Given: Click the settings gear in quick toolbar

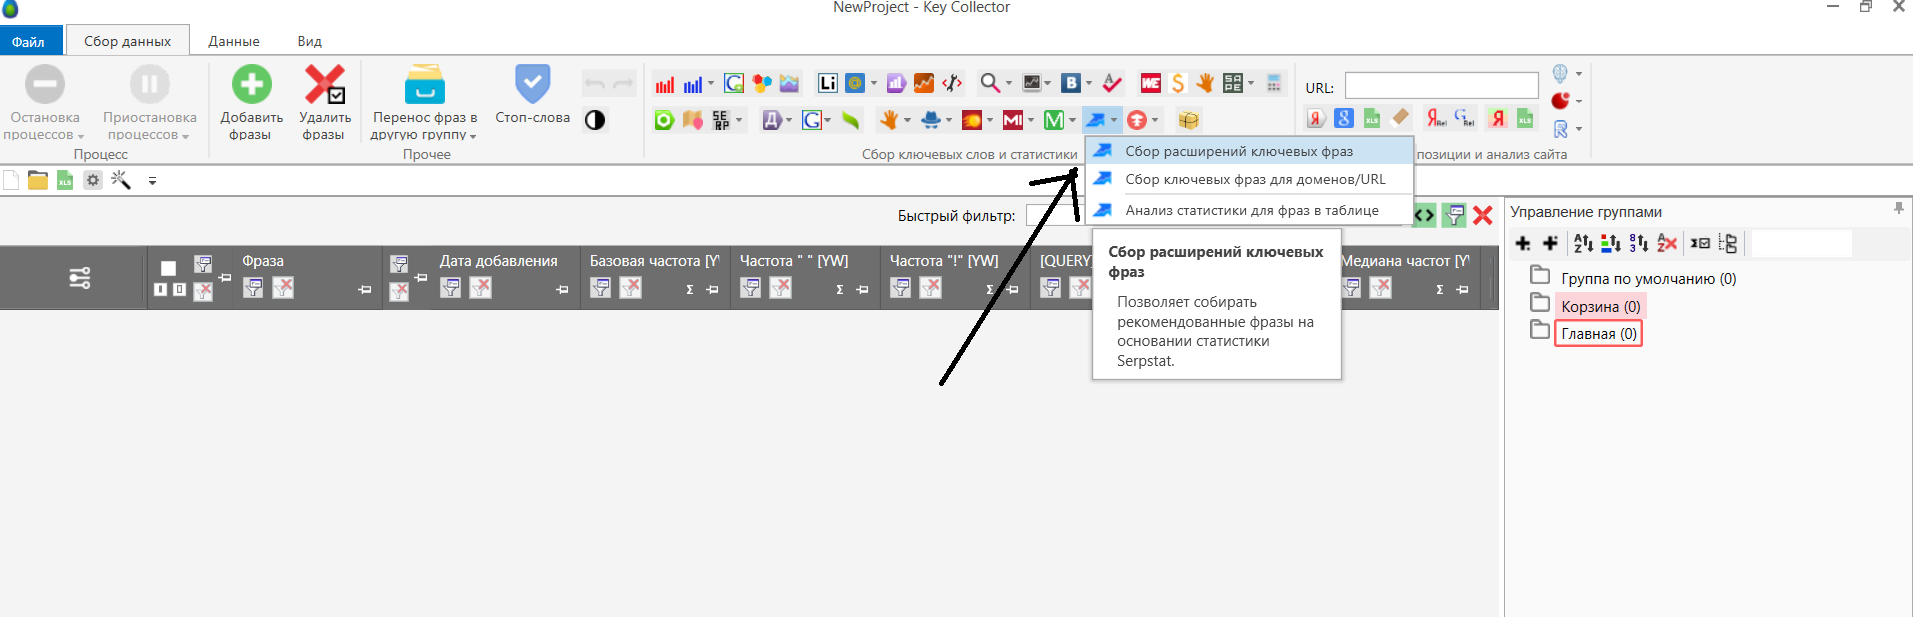Looking at the screenshot, I should click(x=93, y=180).
